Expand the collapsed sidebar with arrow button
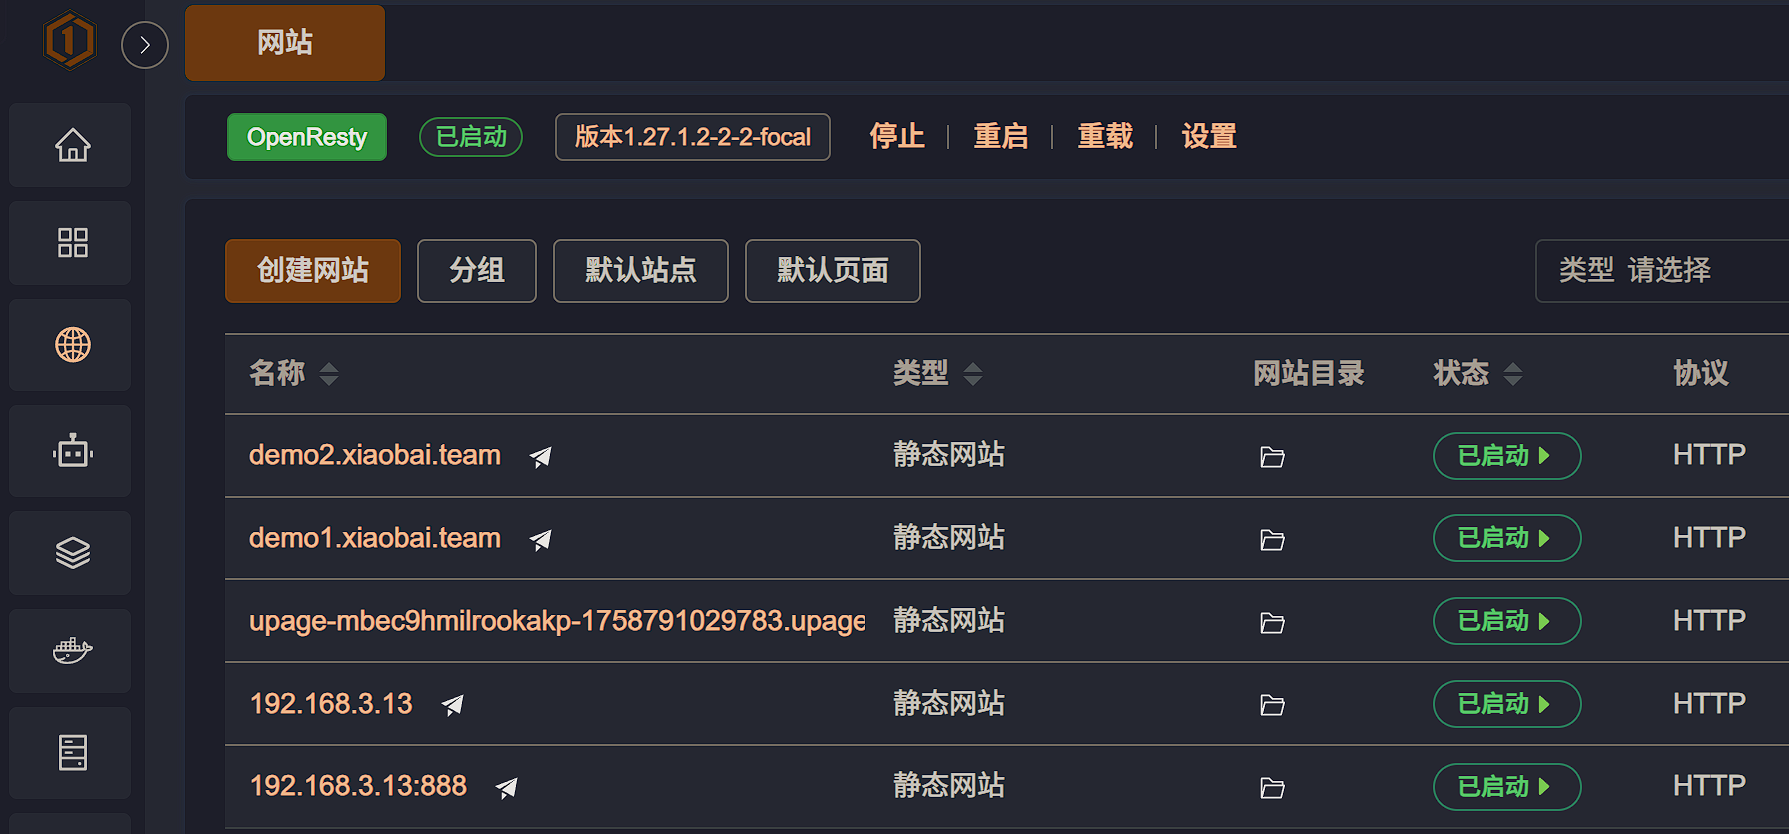The image size is (1789, 834). click(x=145, y=45)
